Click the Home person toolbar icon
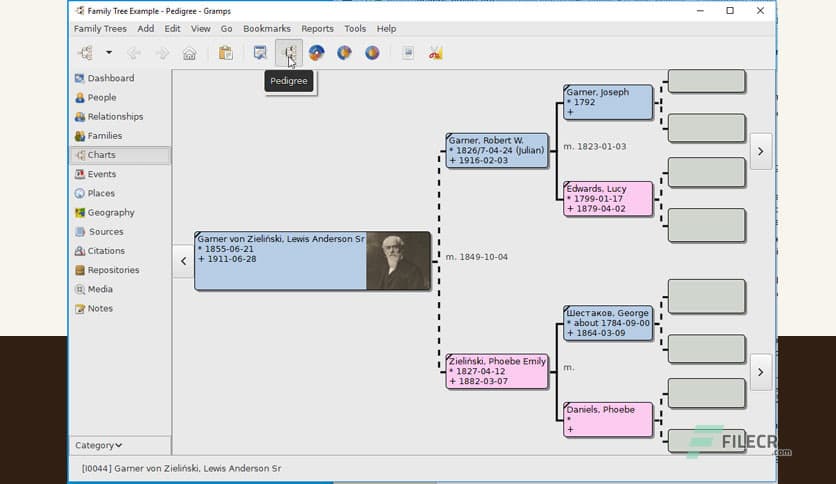The width and height of the screenshot is (836, 484). 189,53
